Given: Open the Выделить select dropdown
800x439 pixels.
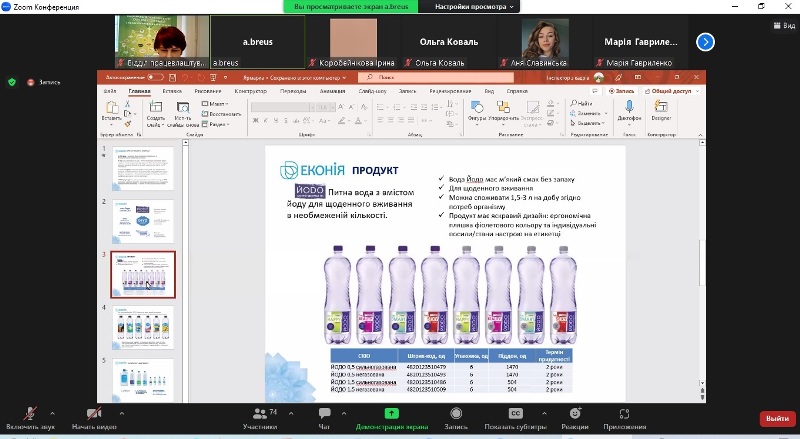Looking at the screenshot, I should tap(587, 123).
